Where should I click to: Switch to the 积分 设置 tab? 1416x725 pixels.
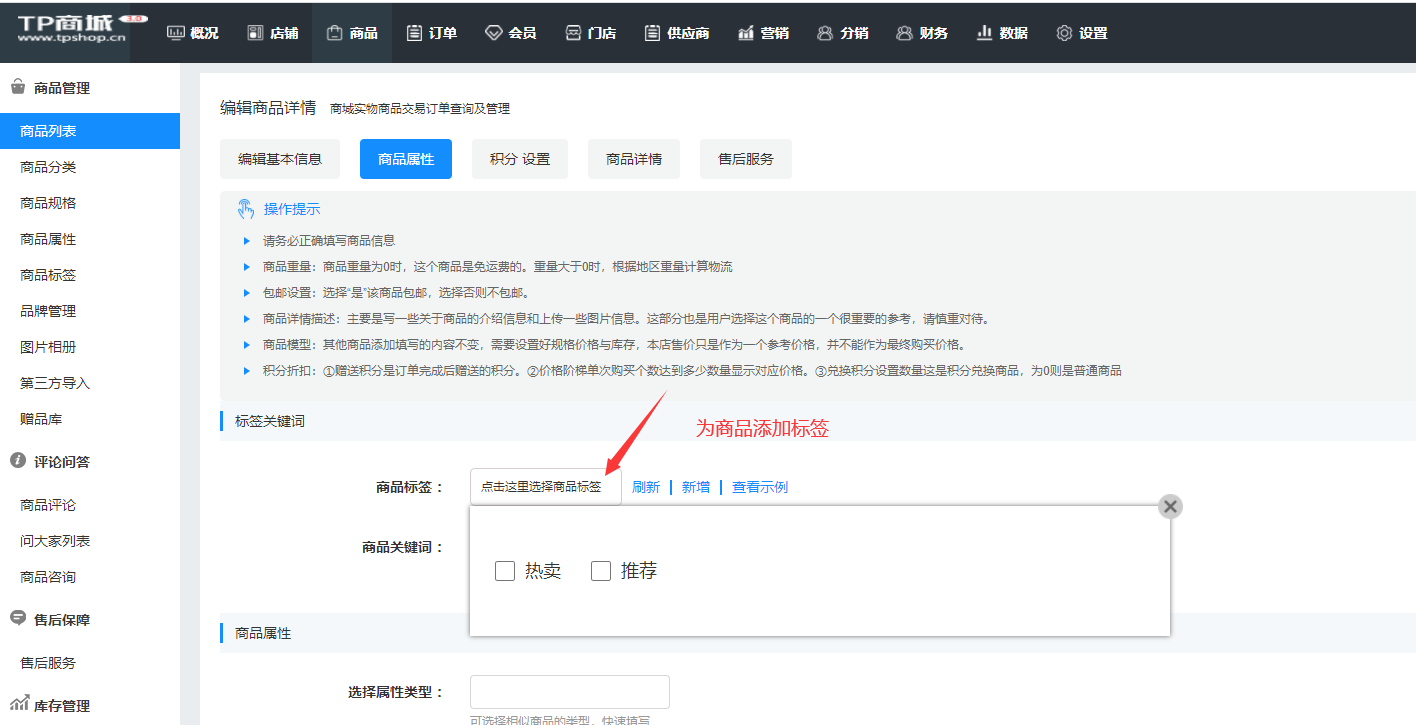[519, 159]
